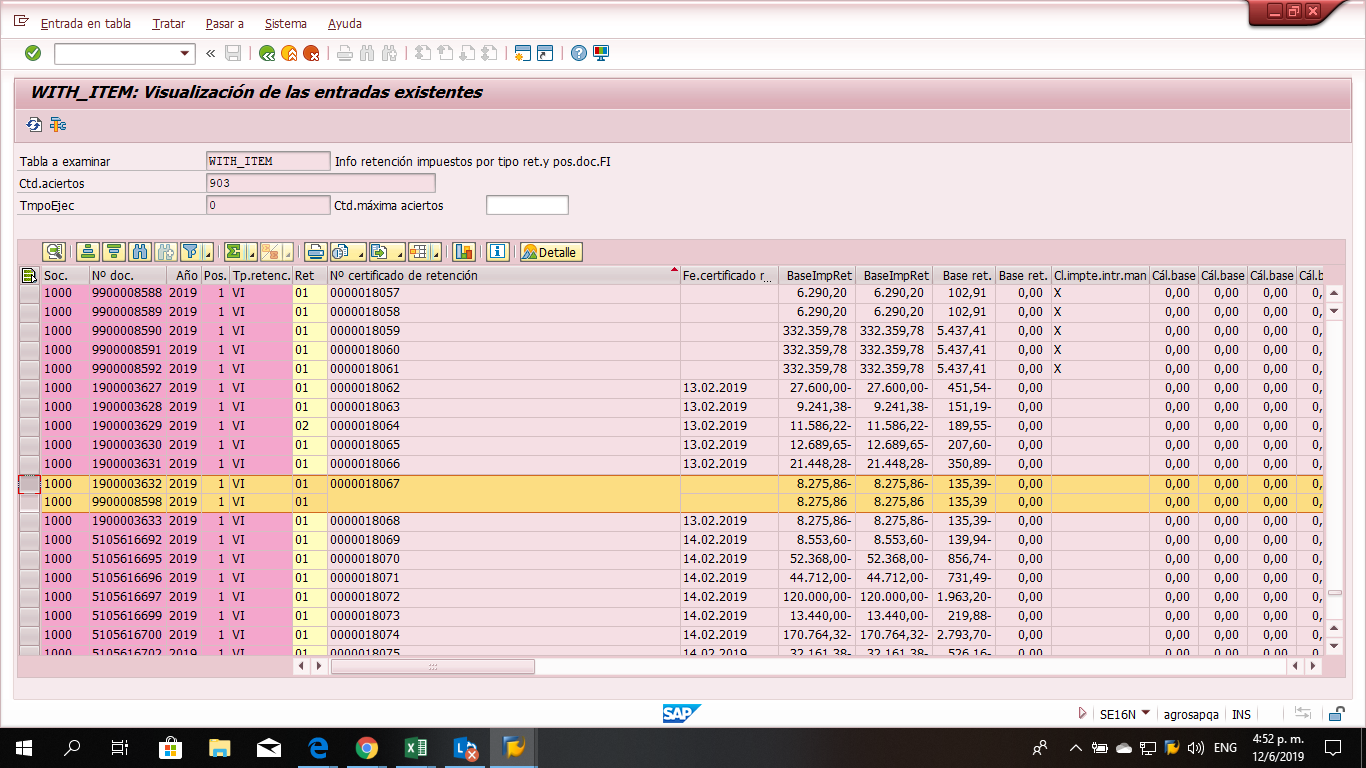Click the grid's horizontal scrollbar thumb
This screenshot has height=768, width=1366.
pos(432,666)
